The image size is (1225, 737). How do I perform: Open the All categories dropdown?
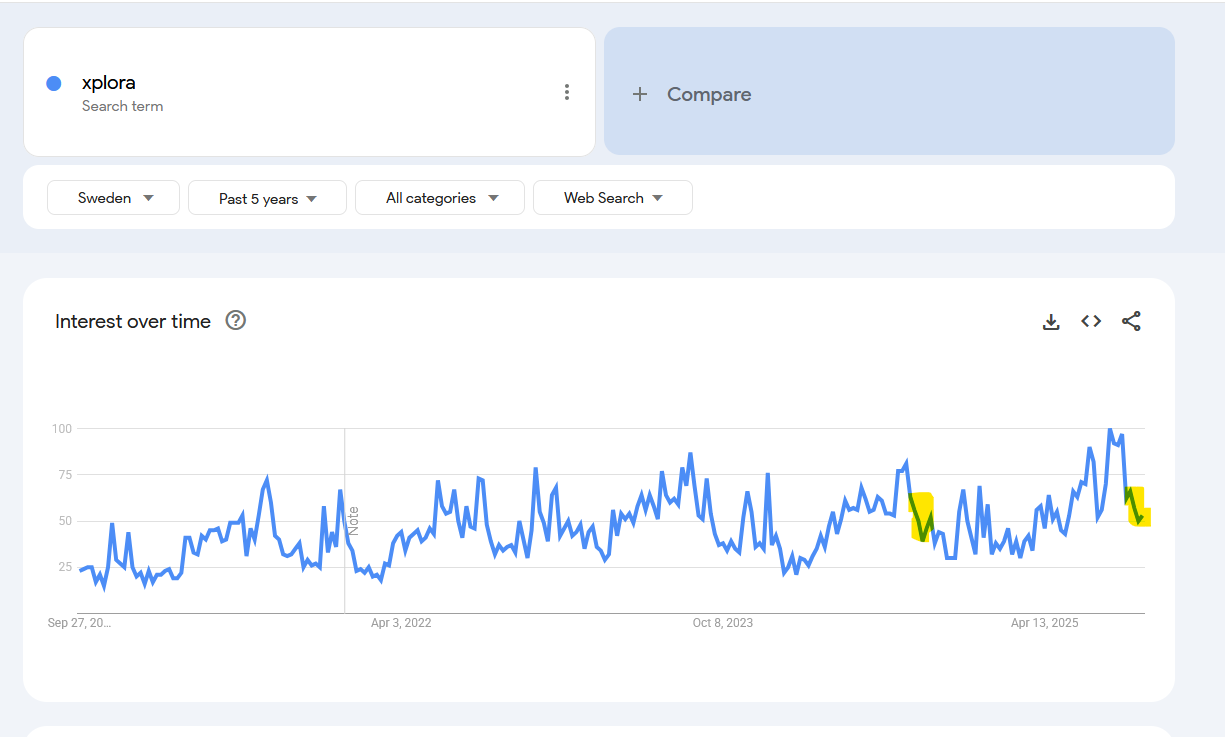(x=440, y=198)
